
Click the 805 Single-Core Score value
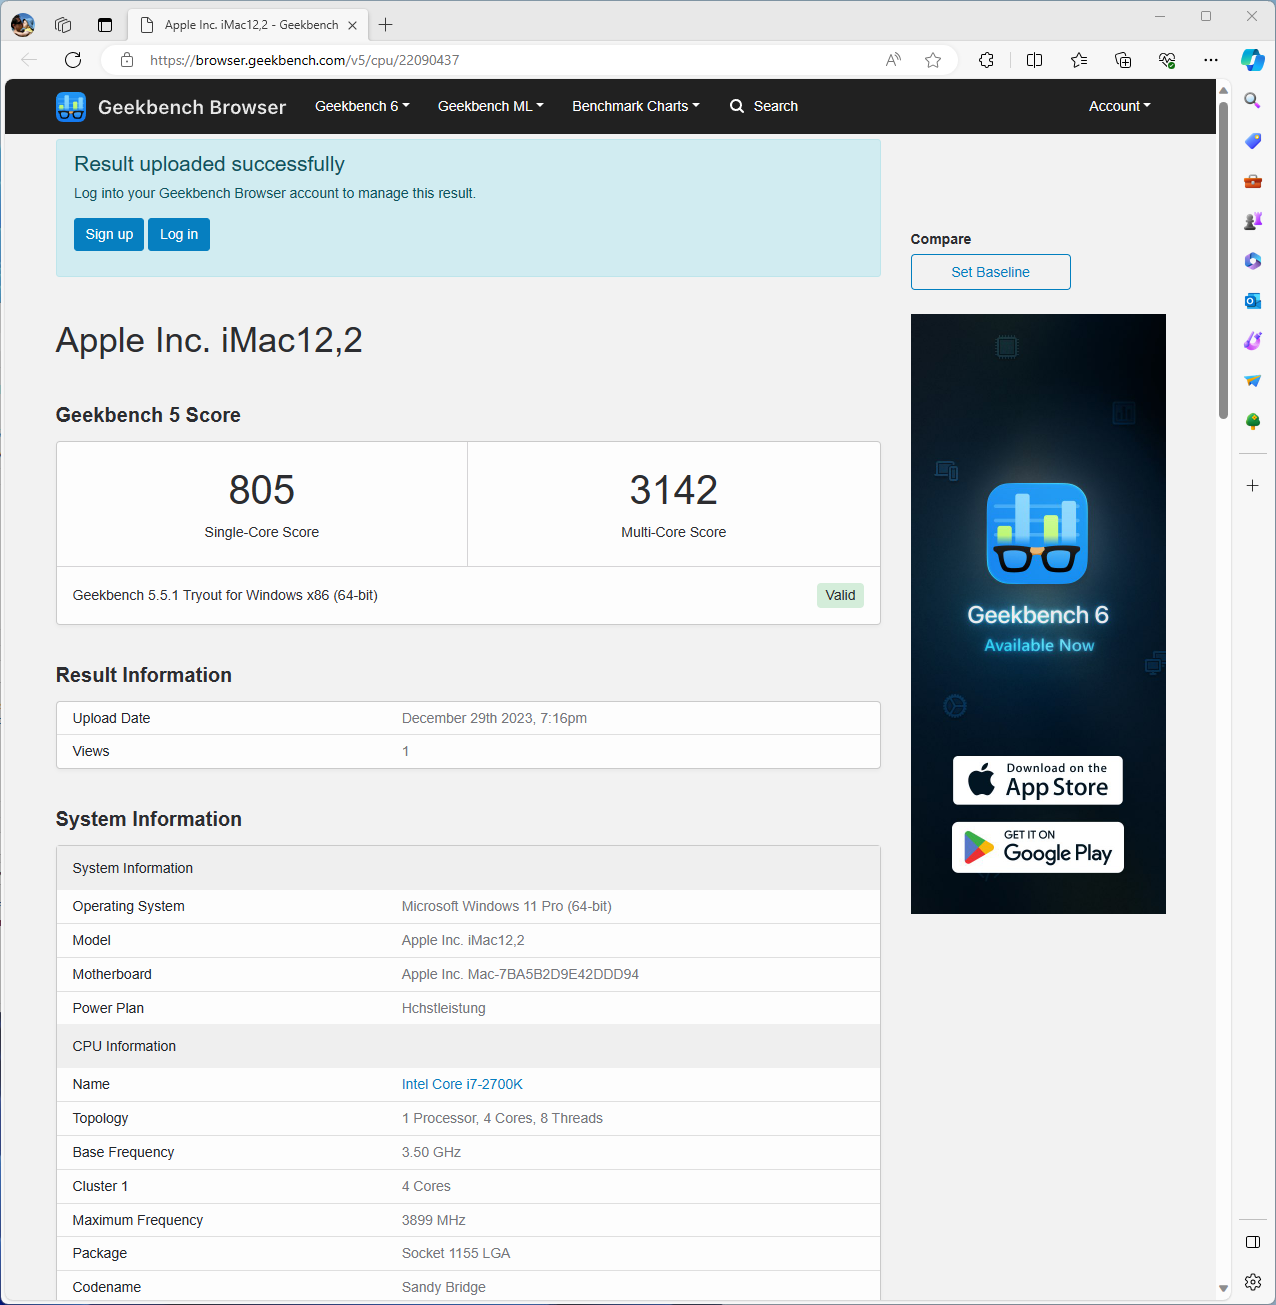tap(262, 490)
